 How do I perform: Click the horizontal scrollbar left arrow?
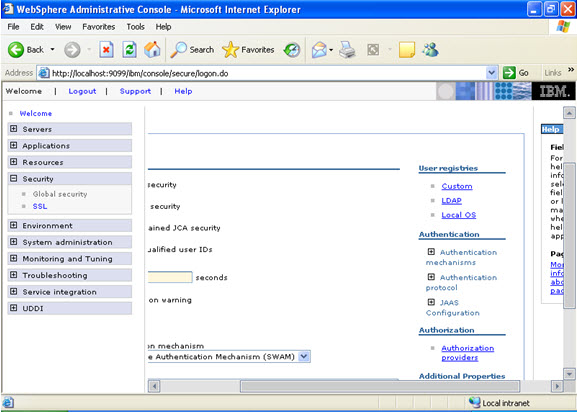tap(154, 386)
